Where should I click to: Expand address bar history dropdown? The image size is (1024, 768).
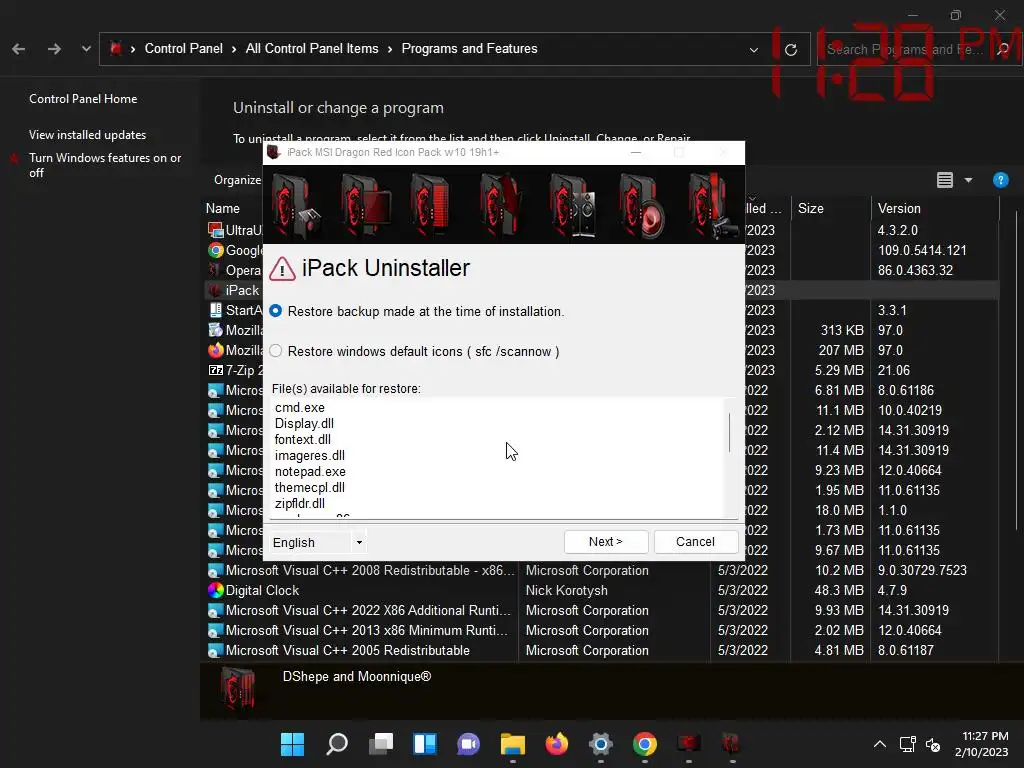click(x=754, y=50)
